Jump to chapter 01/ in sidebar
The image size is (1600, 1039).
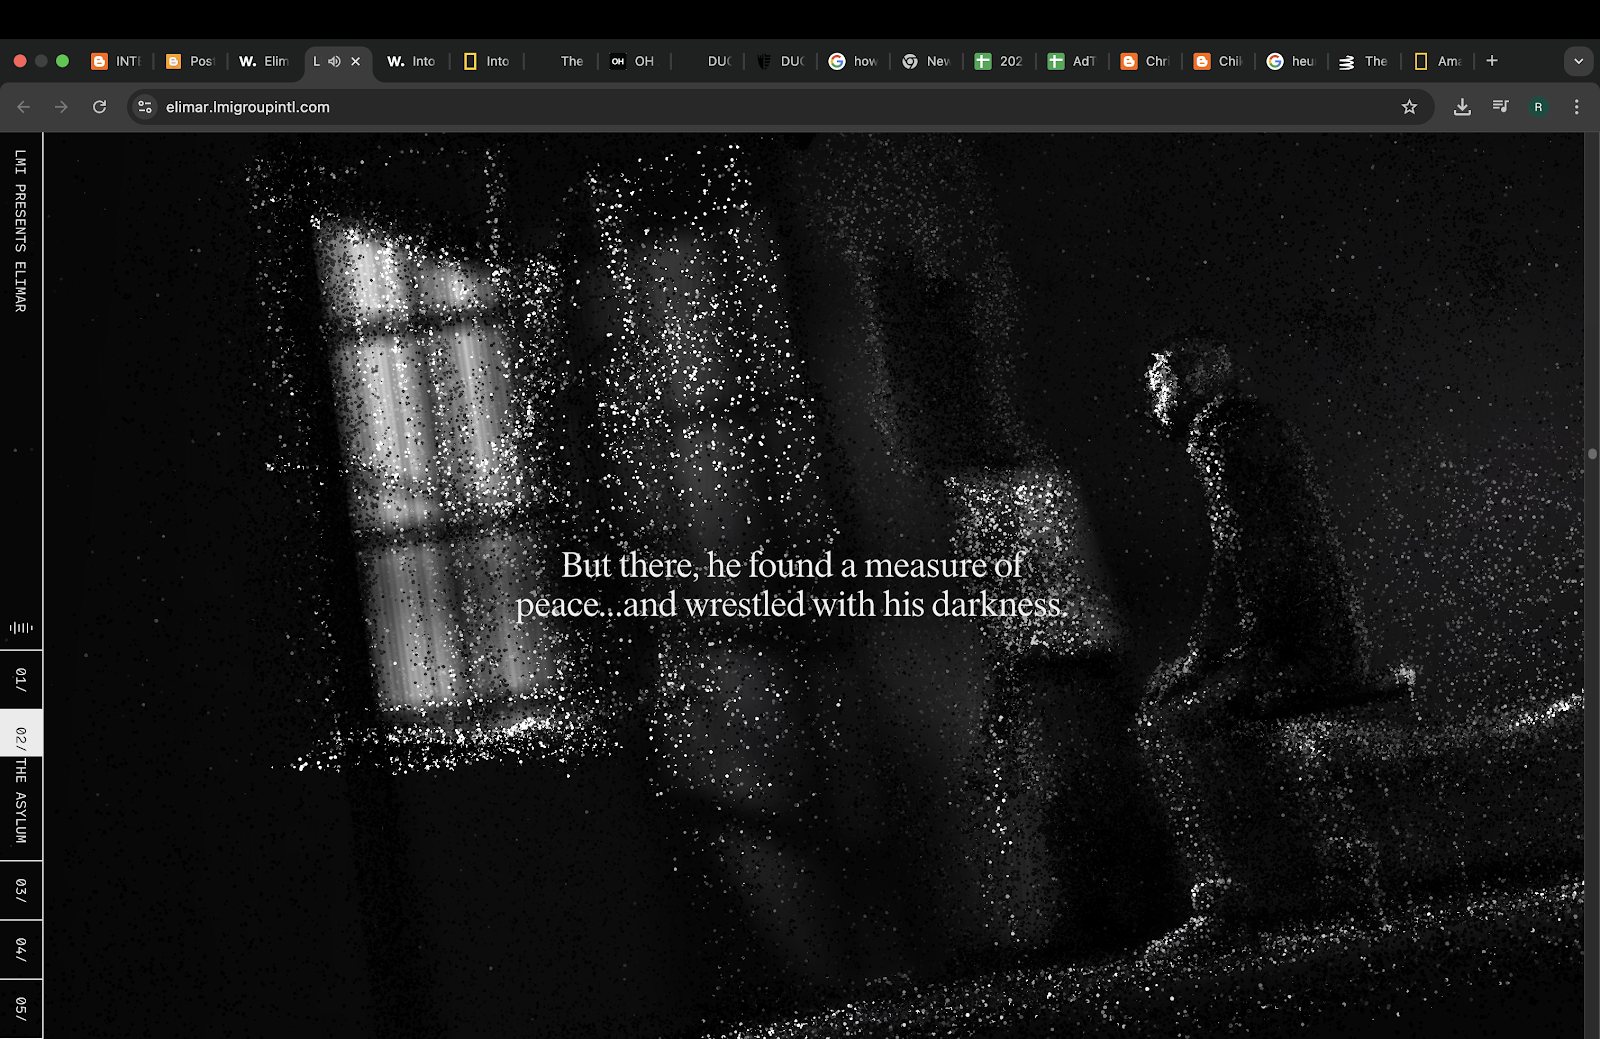21,680
